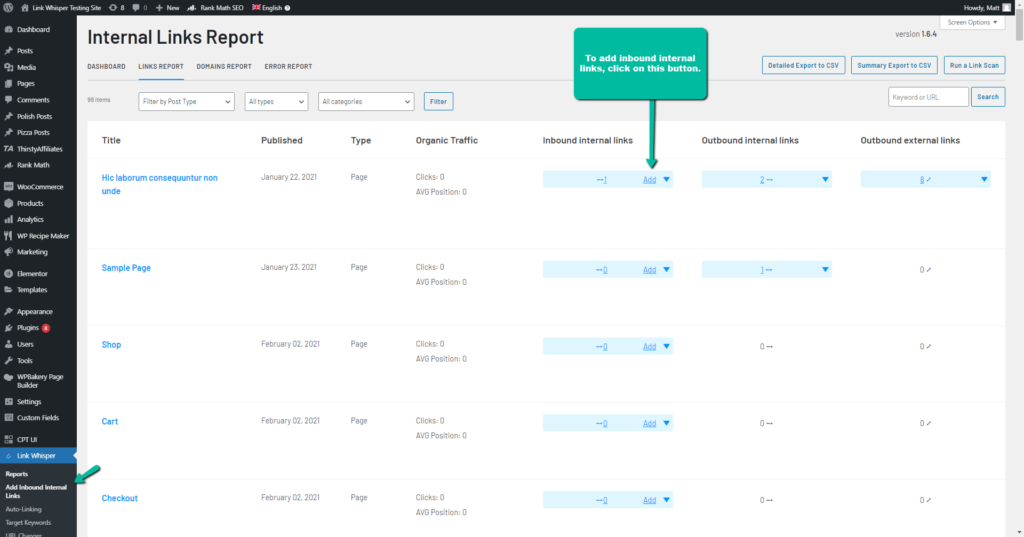This screenshot has width=1024, height=537.
Task: Click the Analytics sidebar icon
Action: 9,219
